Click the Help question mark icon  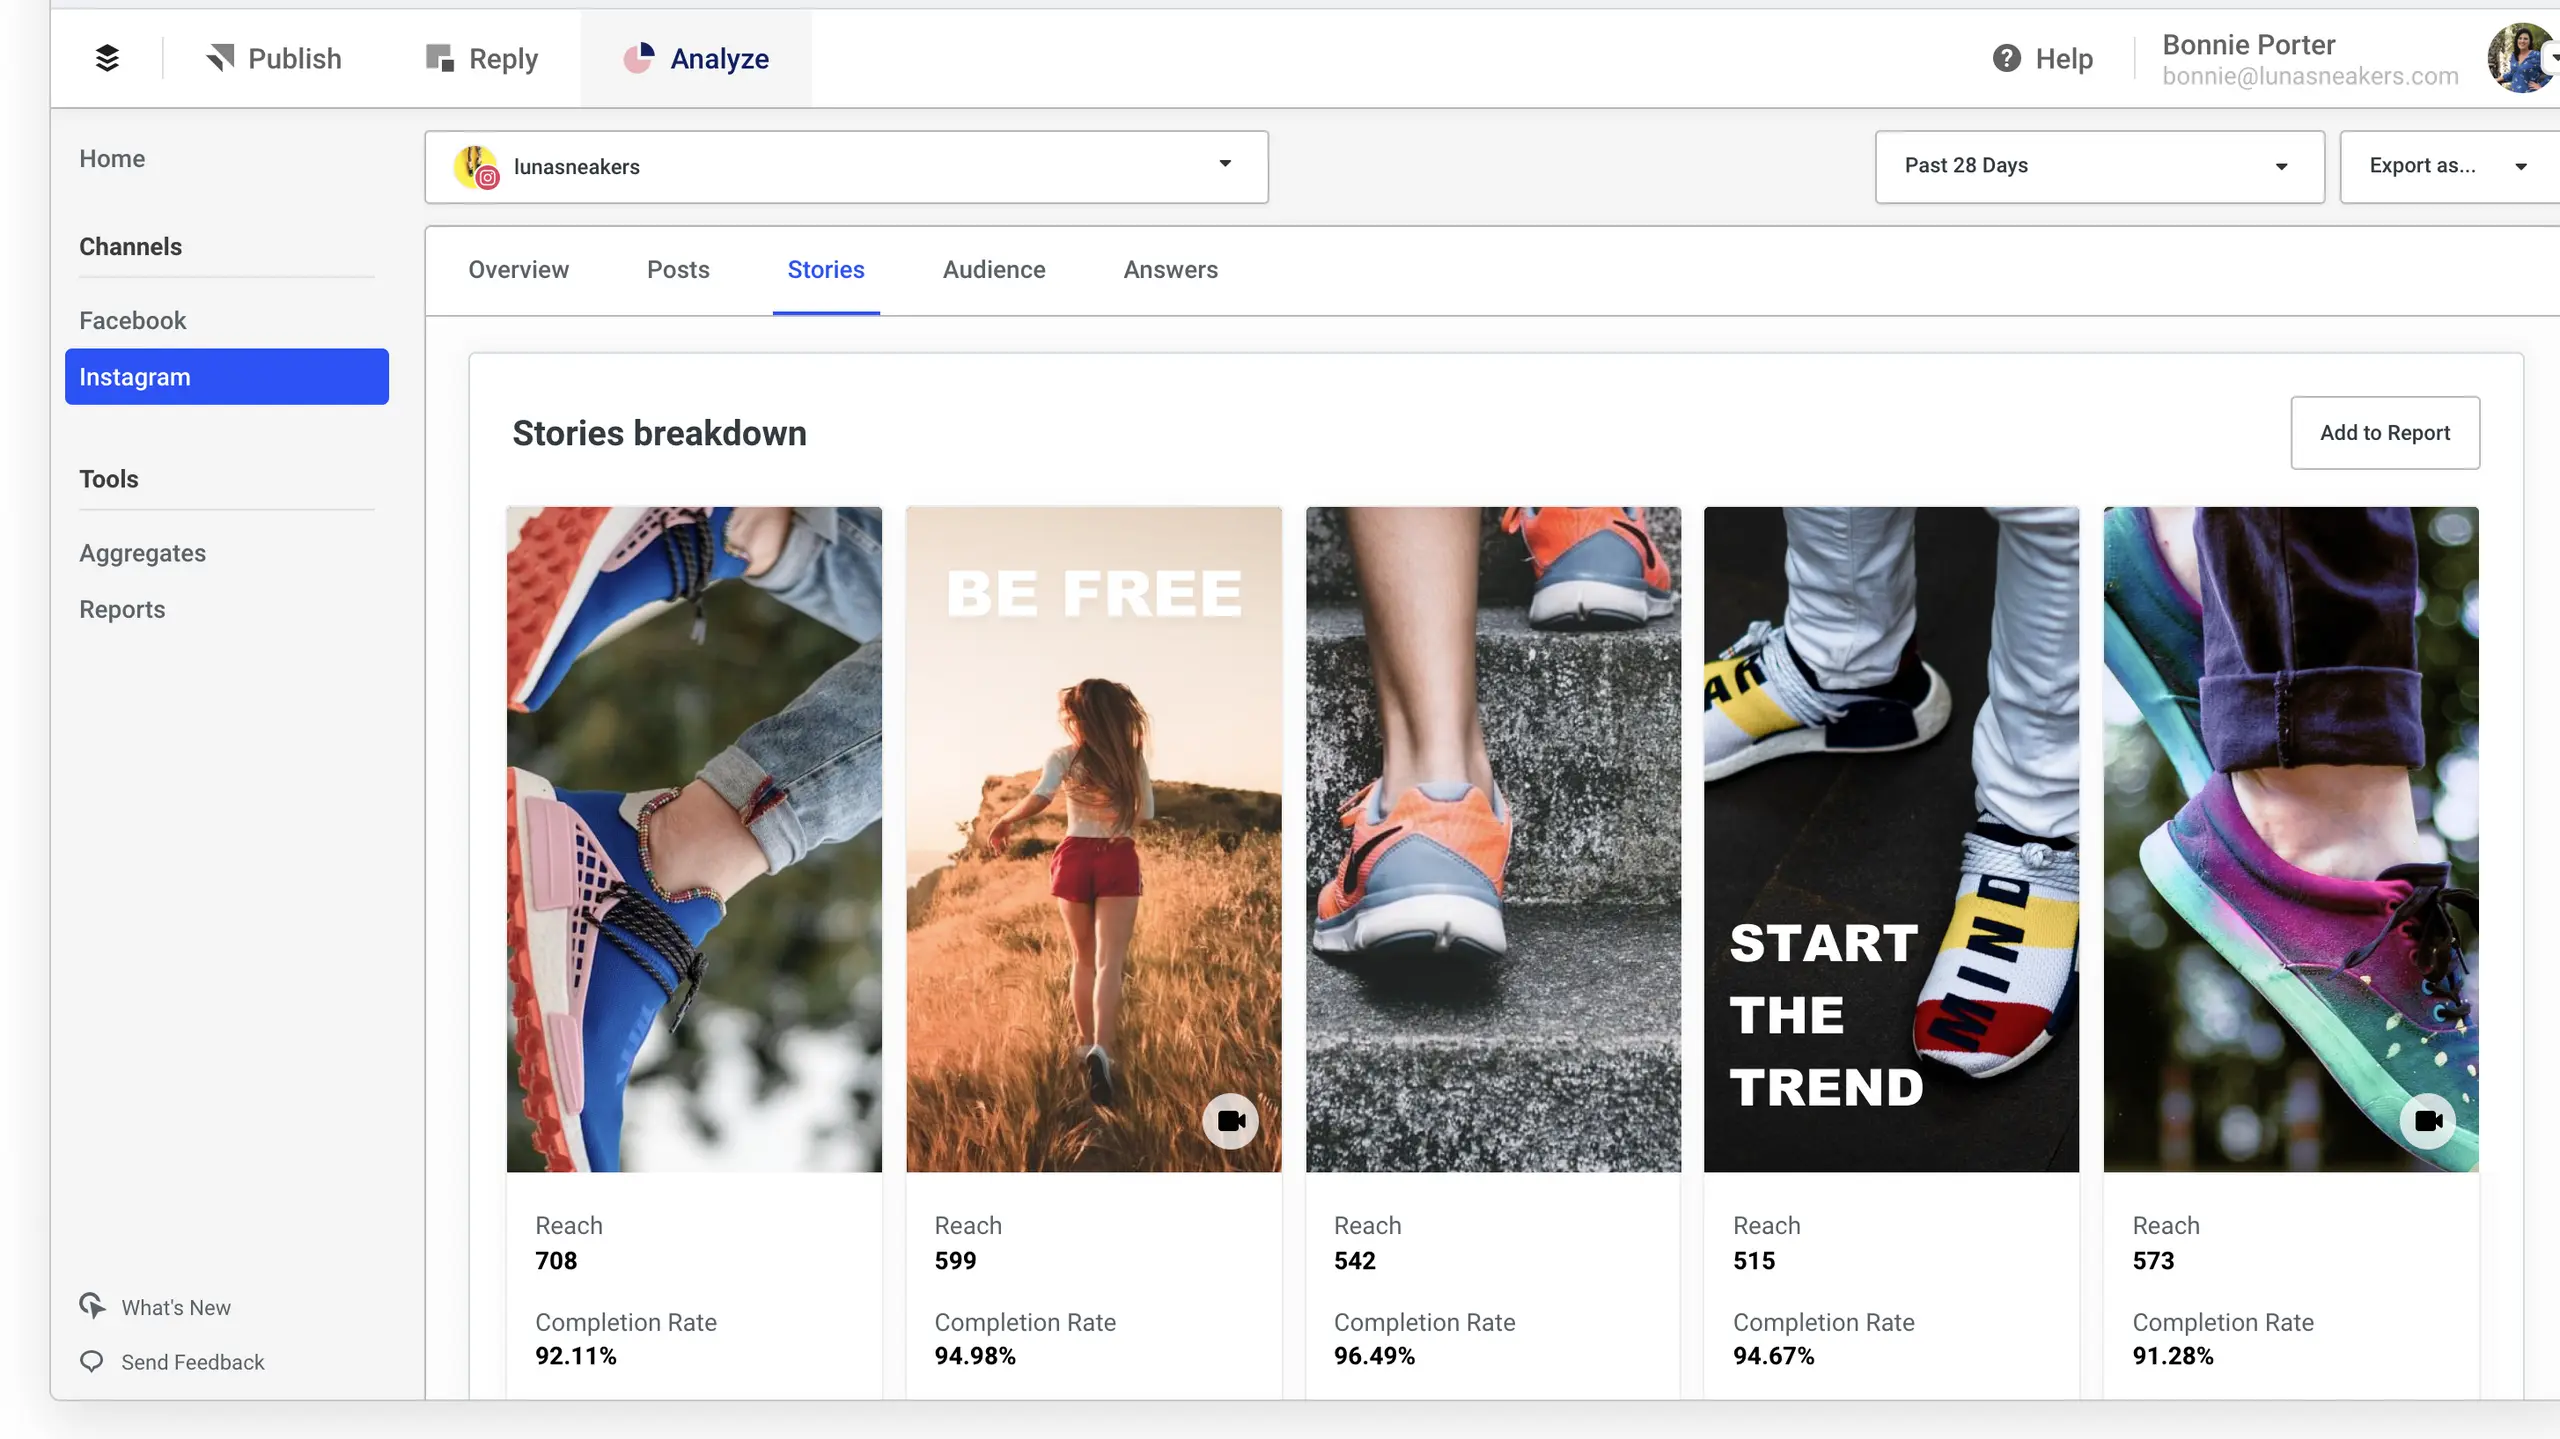(x=2006, y=58)
